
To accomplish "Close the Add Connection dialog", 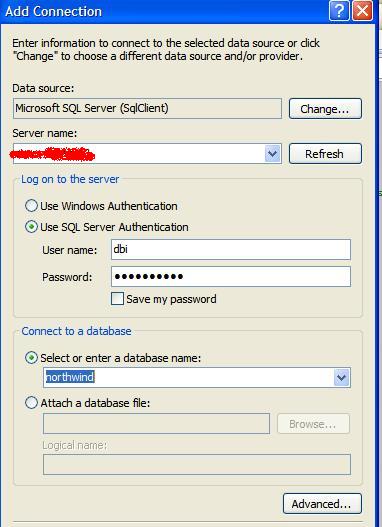I will point(362,11).
